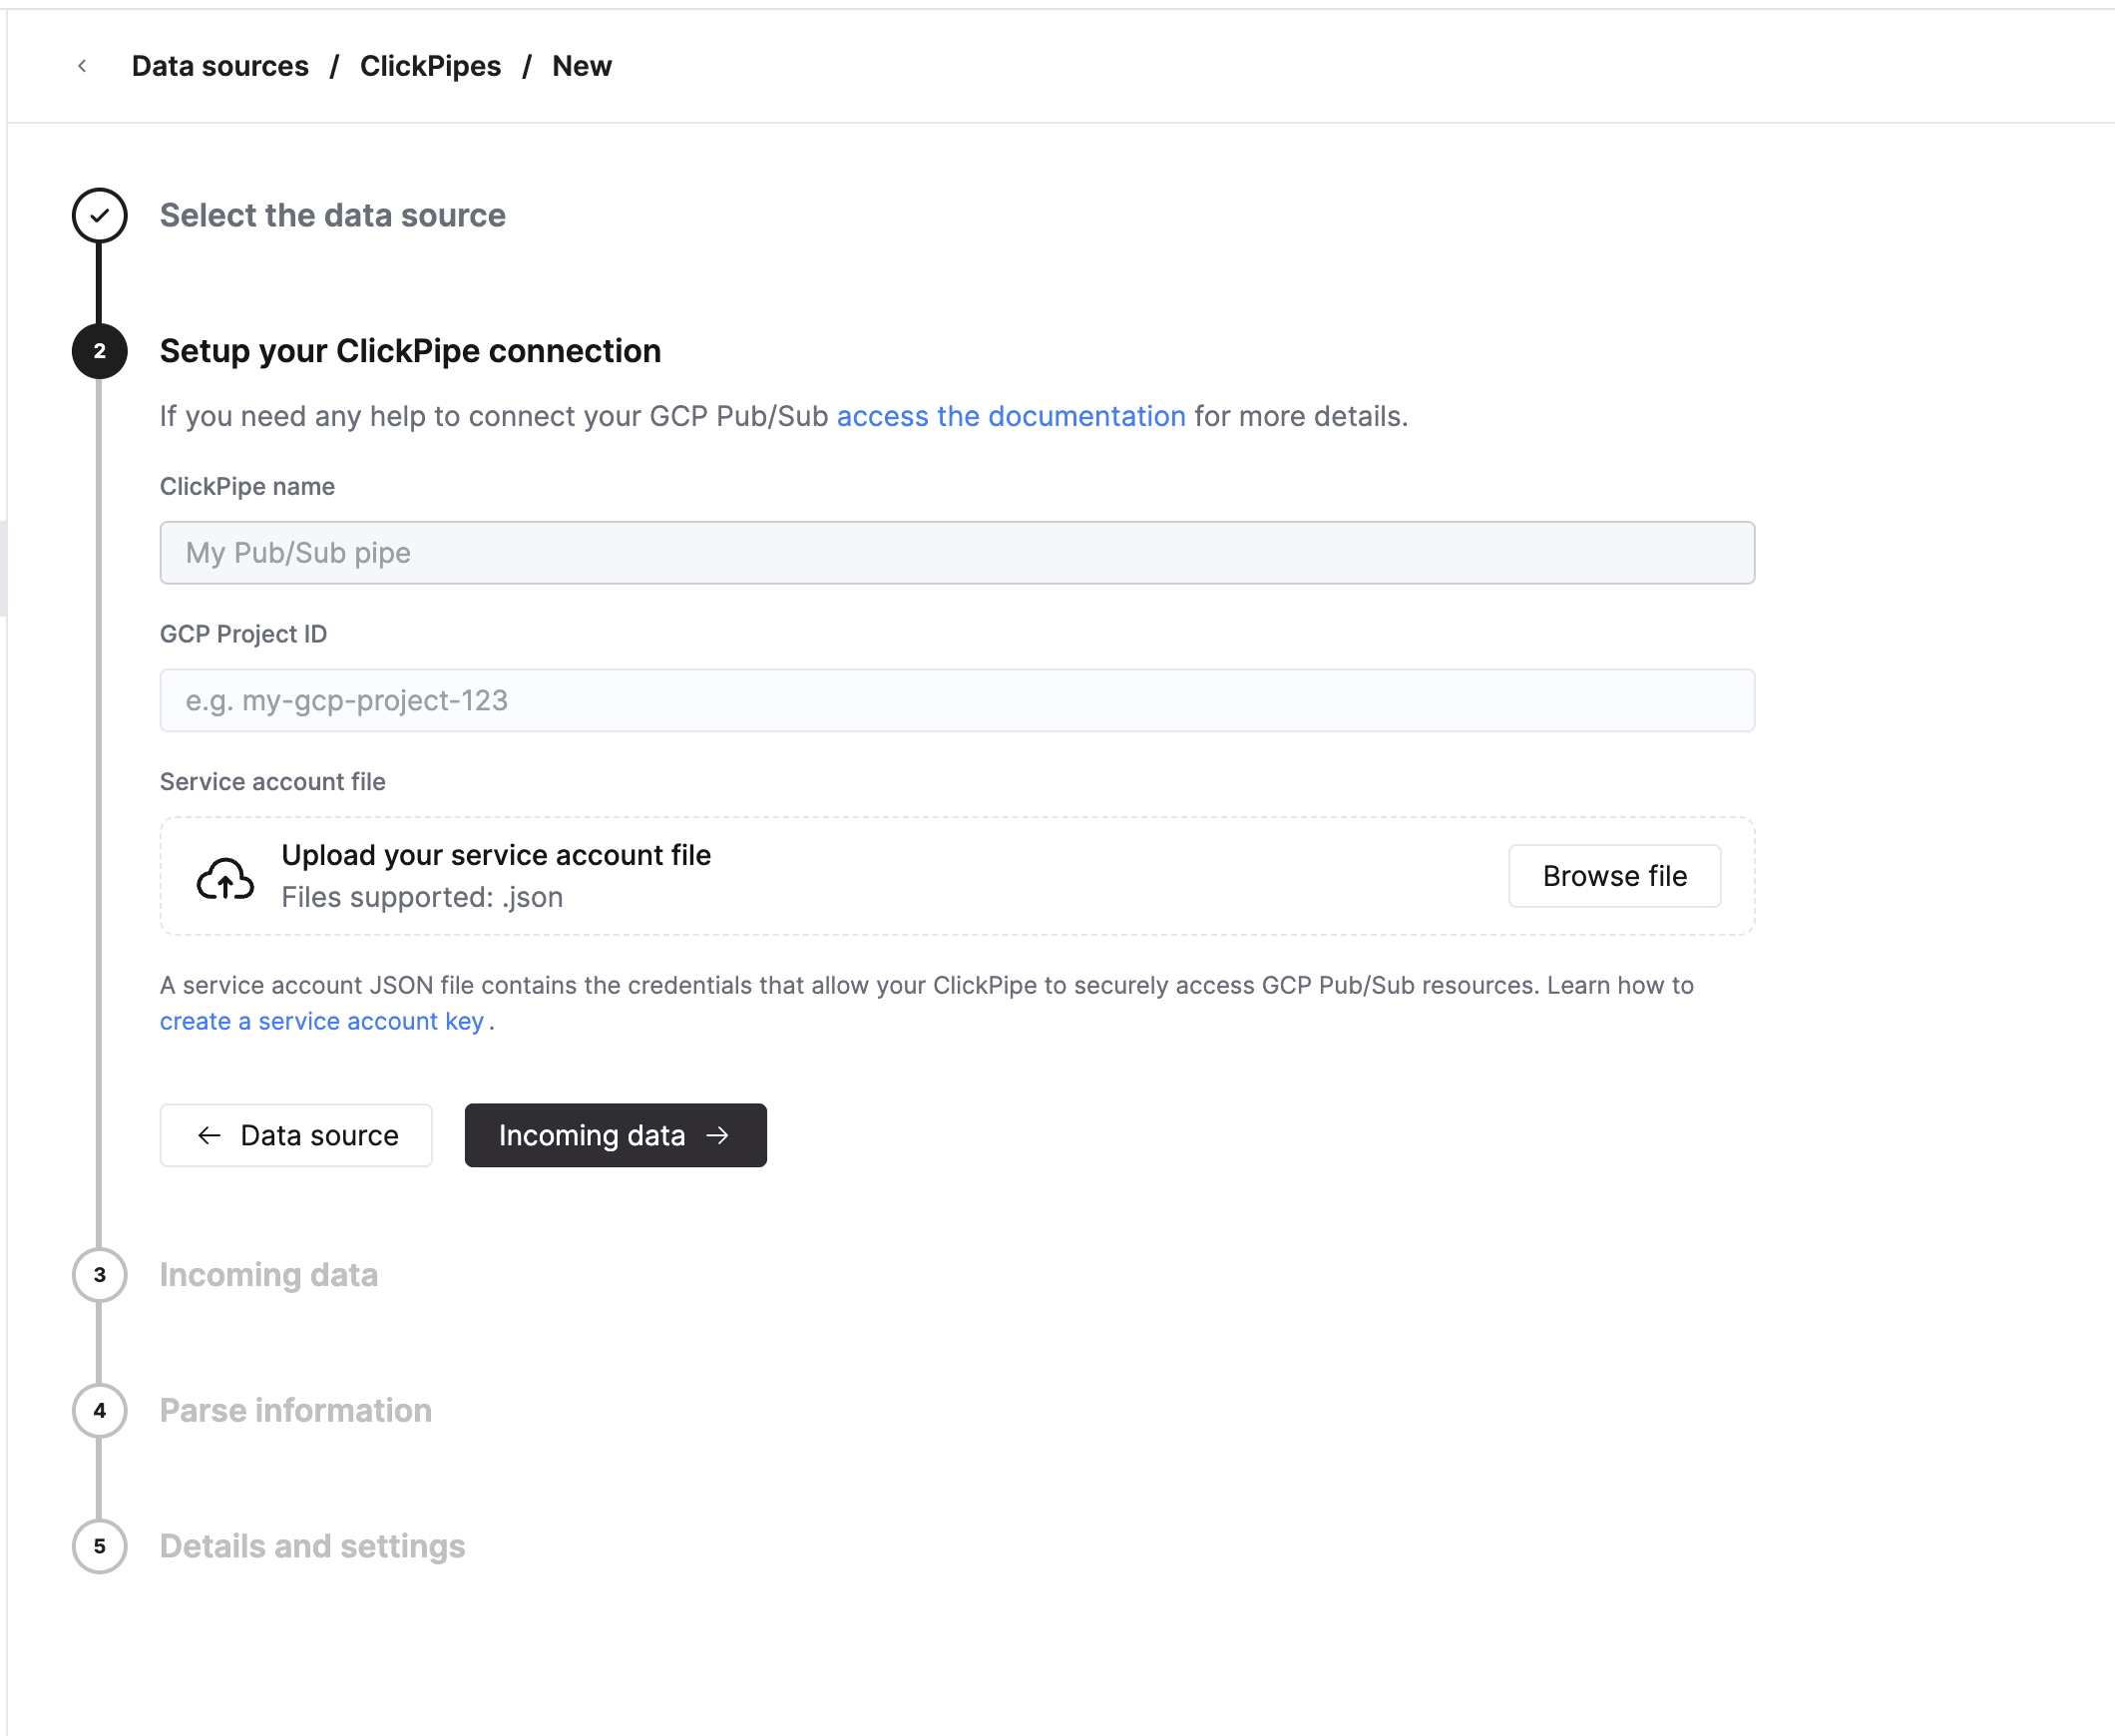Click the cloud upload icon
The width and height of the screenshot is (2115, 1736).
click(225, 878)
